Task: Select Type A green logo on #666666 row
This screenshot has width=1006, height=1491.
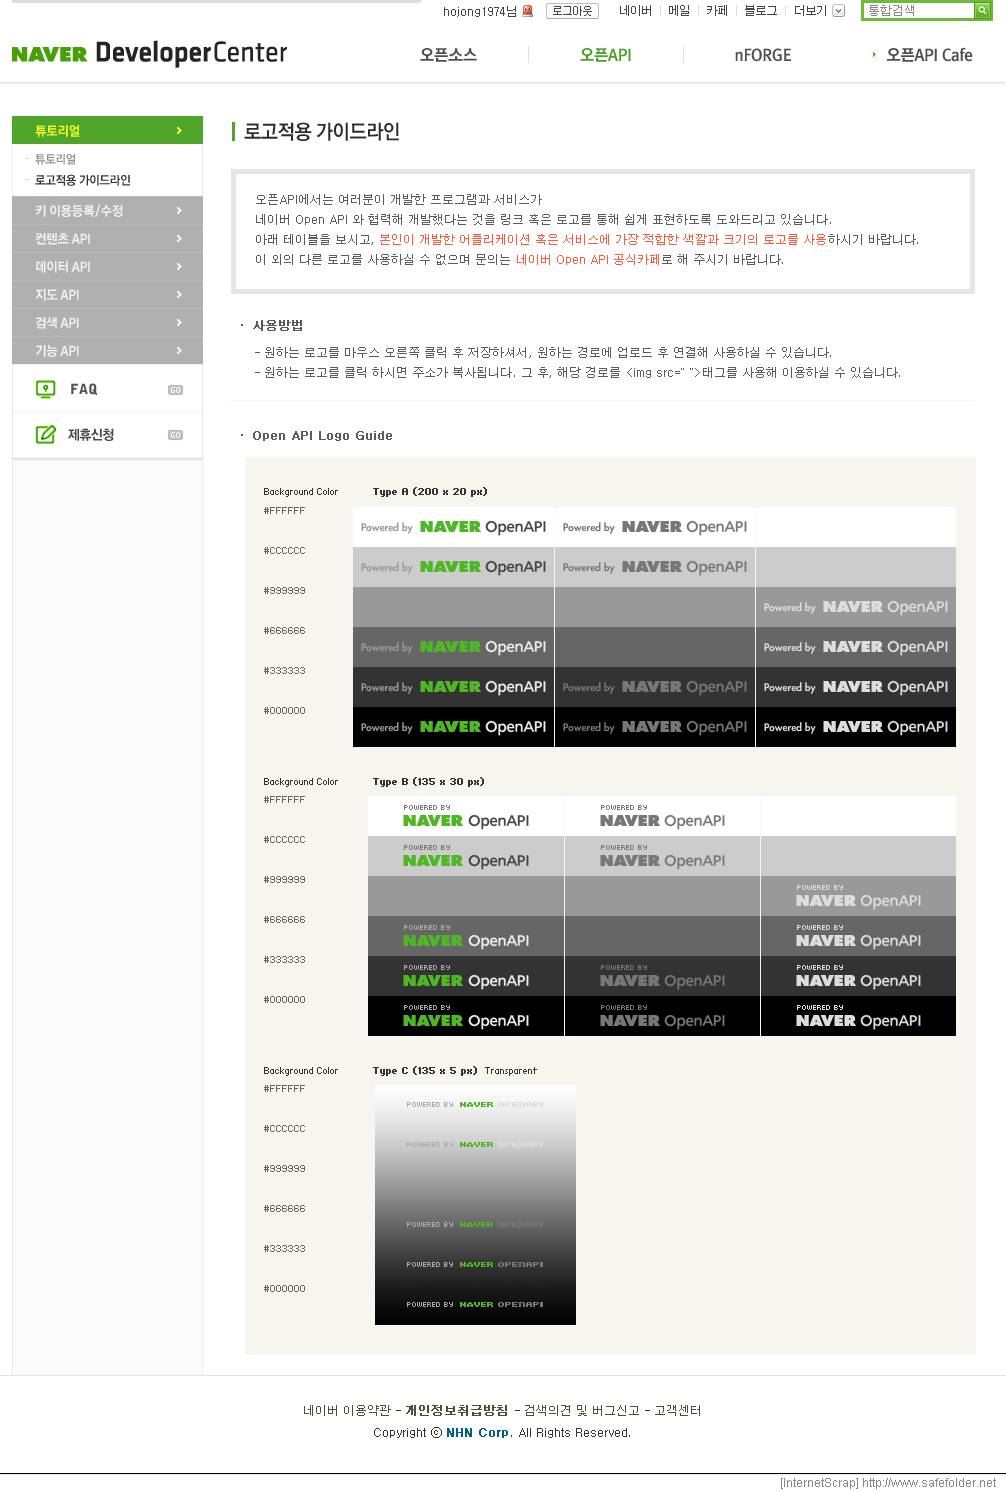Action: 453,647
